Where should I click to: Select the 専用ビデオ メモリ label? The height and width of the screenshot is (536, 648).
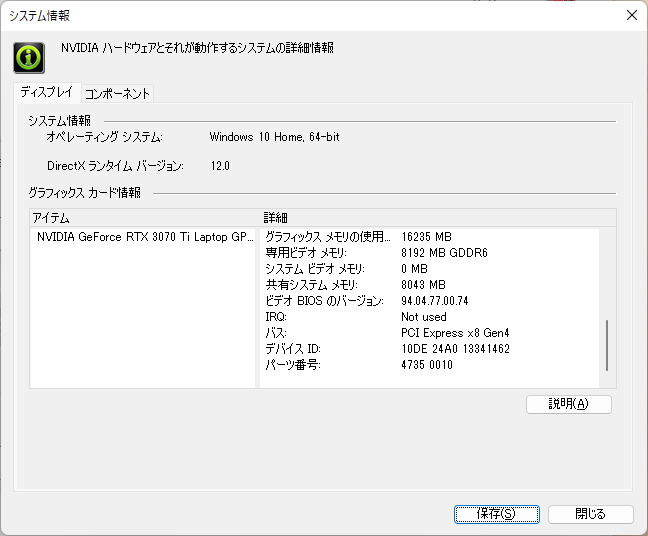306,253
